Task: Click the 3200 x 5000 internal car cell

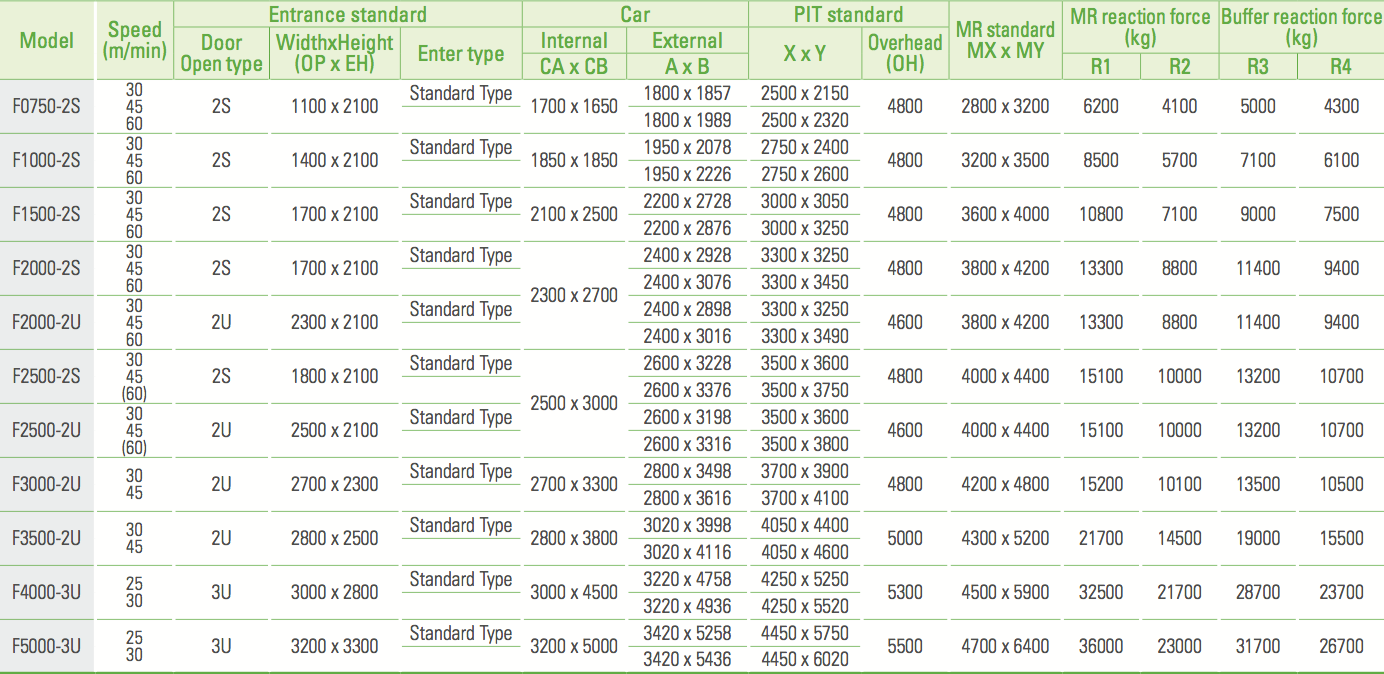Action: pyautogui.click(x=574, y=646)
